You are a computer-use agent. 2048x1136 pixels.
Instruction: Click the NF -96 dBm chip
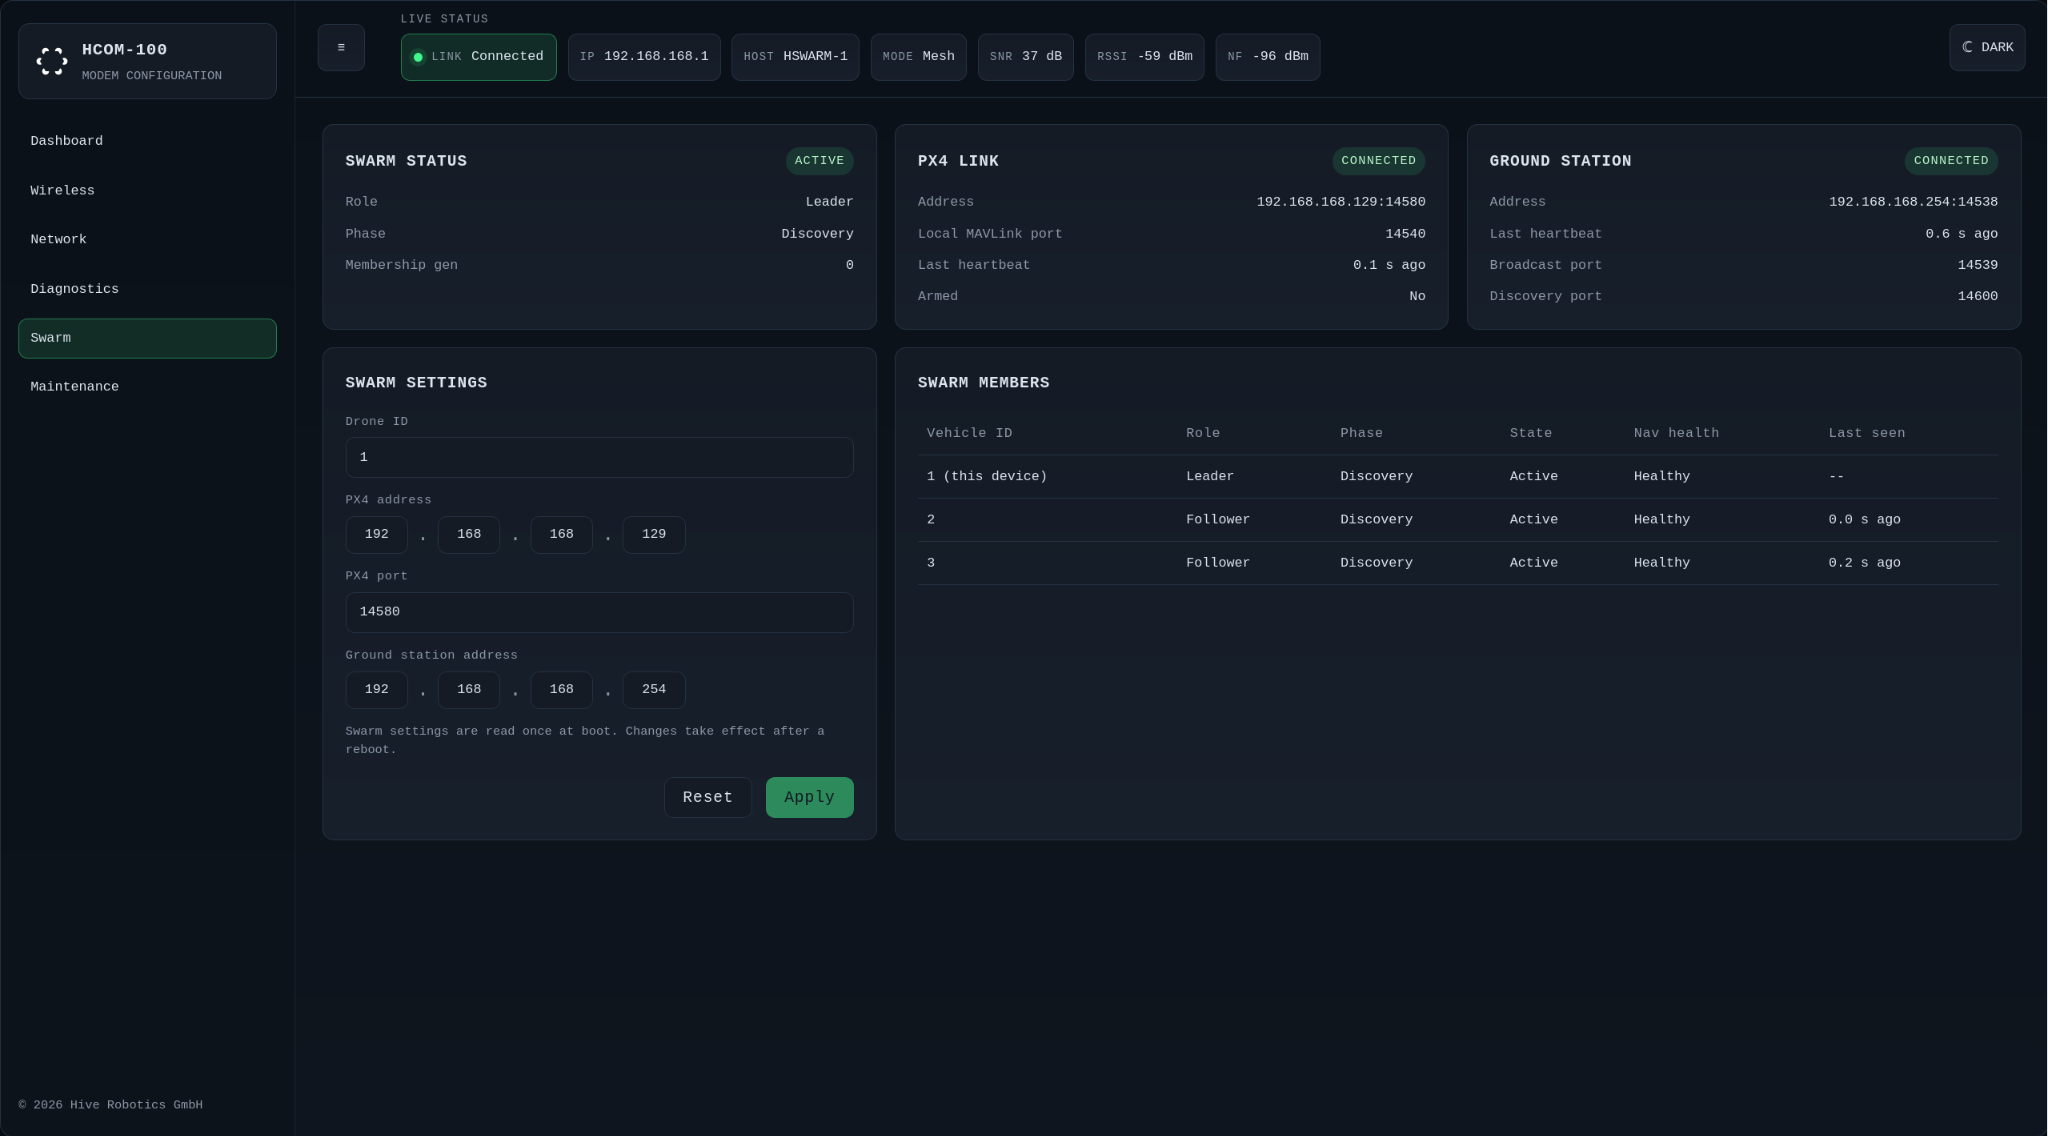(1267, 57)
